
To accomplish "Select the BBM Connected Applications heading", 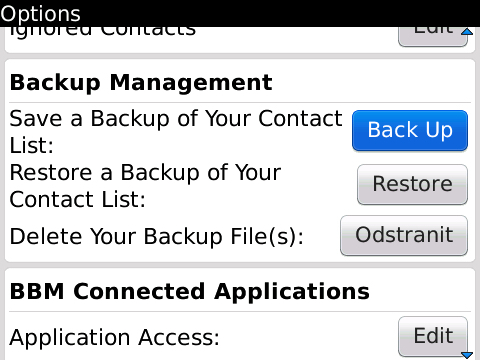I will (190, 291).
